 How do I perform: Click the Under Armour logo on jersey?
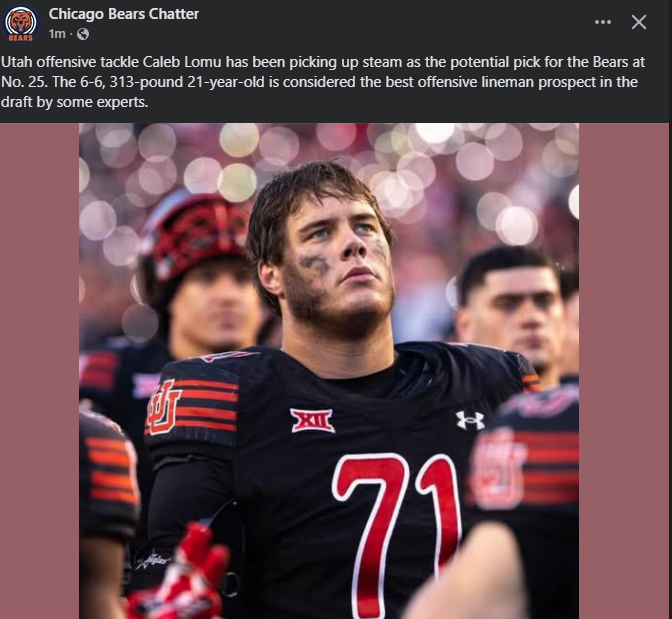[469, 419]
